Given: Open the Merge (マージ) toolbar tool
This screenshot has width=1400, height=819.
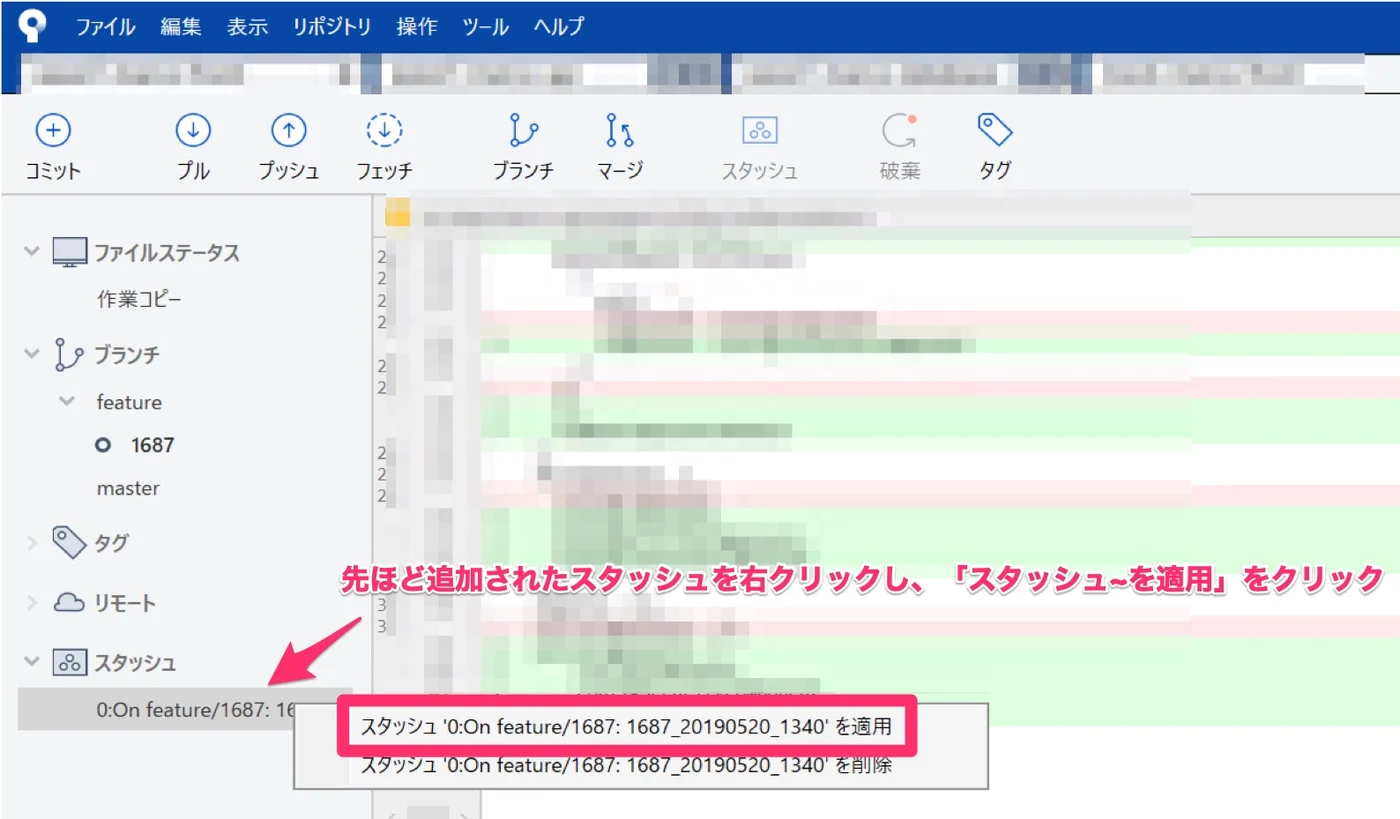Looking at the screenshot, I should point(619,130).
